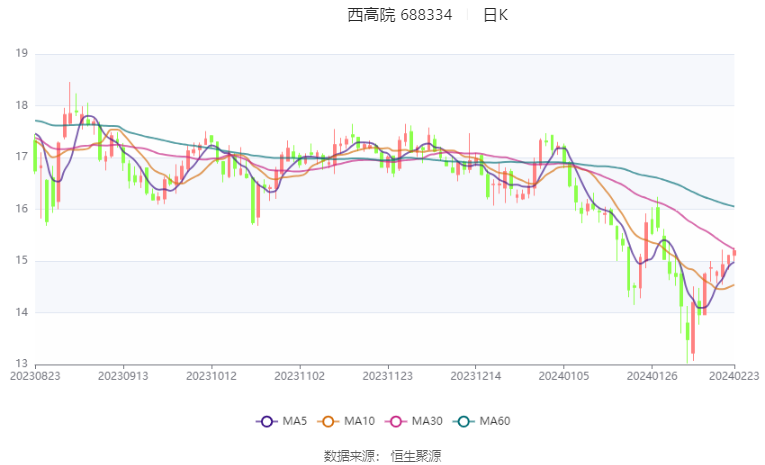Toggle the MA30 legend series
This screenshot has height=465, width=765.
pos(414,421)
